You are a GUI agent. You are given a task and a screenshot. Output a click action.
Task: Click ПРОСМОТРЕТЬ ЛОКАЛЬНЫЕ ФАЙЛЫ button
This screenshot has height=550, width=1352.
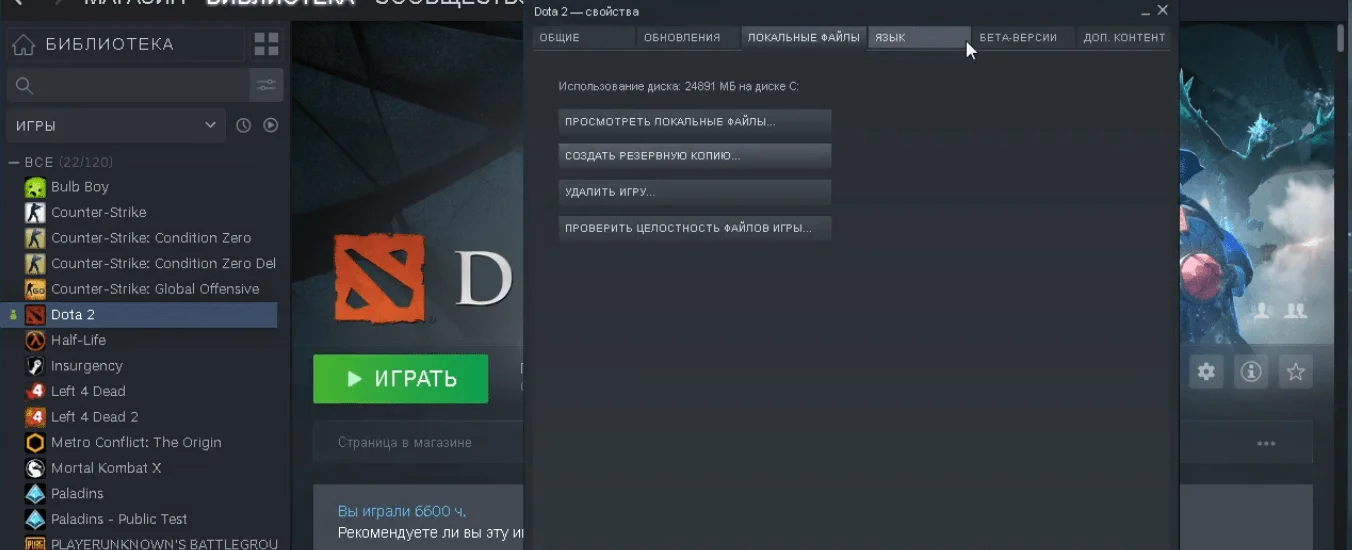[695, 122]
